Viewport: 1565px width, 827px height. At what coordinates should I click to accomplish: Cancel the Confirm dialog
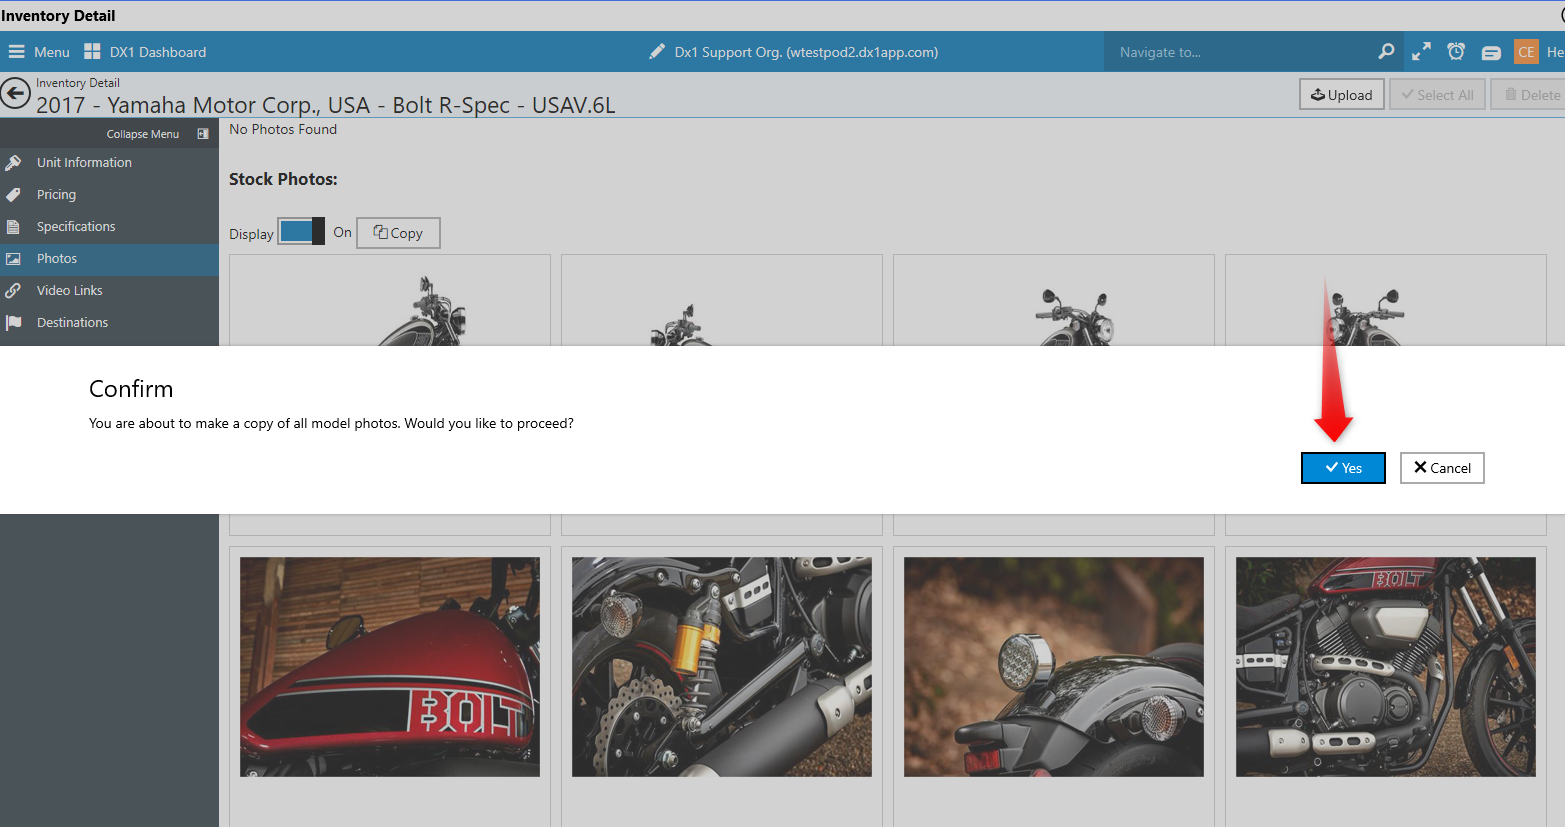(x=1442, y=468)
